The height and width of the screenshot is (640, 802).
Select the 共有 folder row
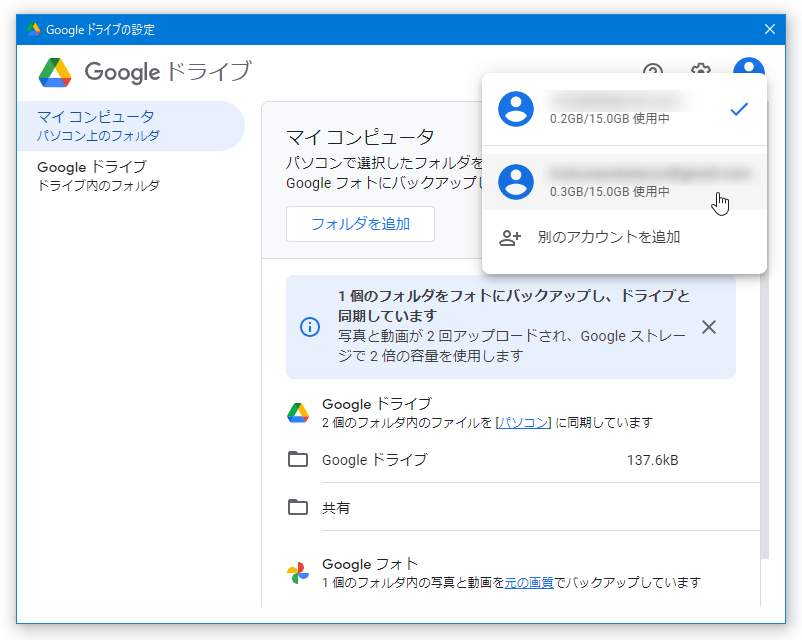point(523,507)
